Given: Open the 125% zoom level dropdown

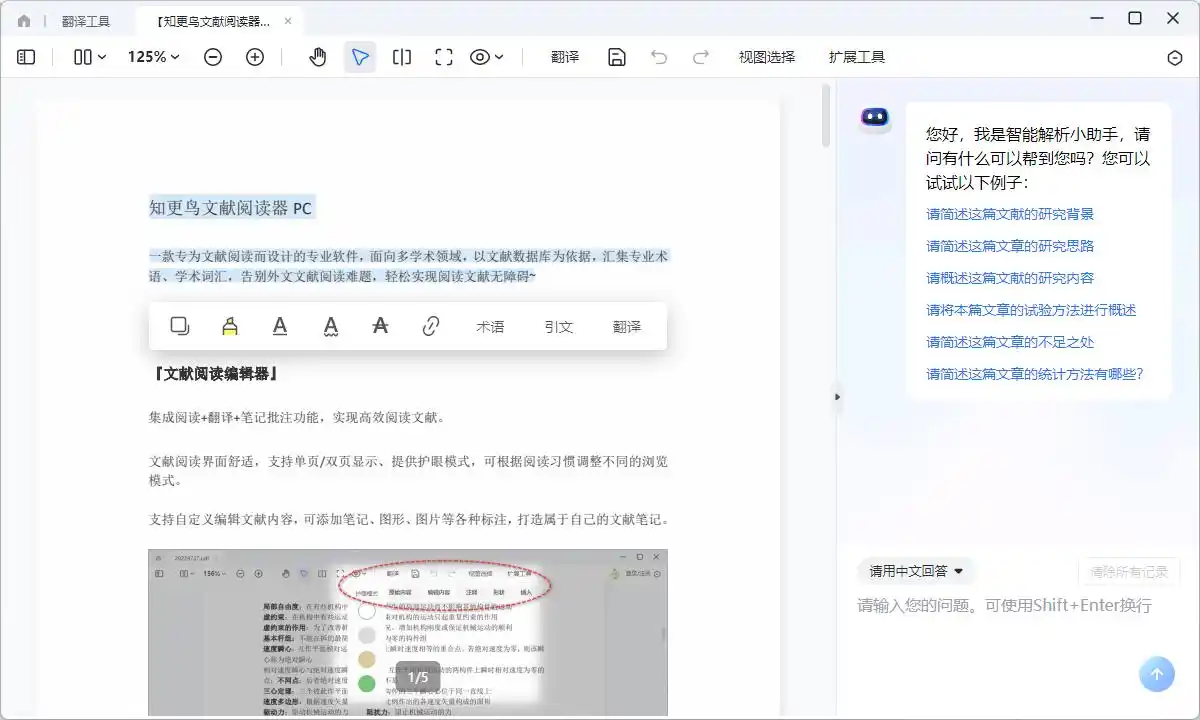Looking at the screenshot, I should pos(152,57).
